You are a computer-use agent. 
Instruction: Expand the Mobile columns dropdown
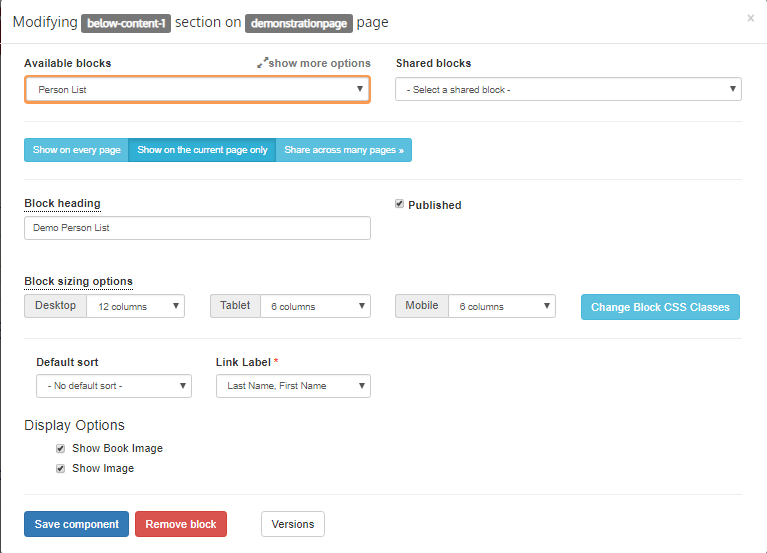pos(501,306)
